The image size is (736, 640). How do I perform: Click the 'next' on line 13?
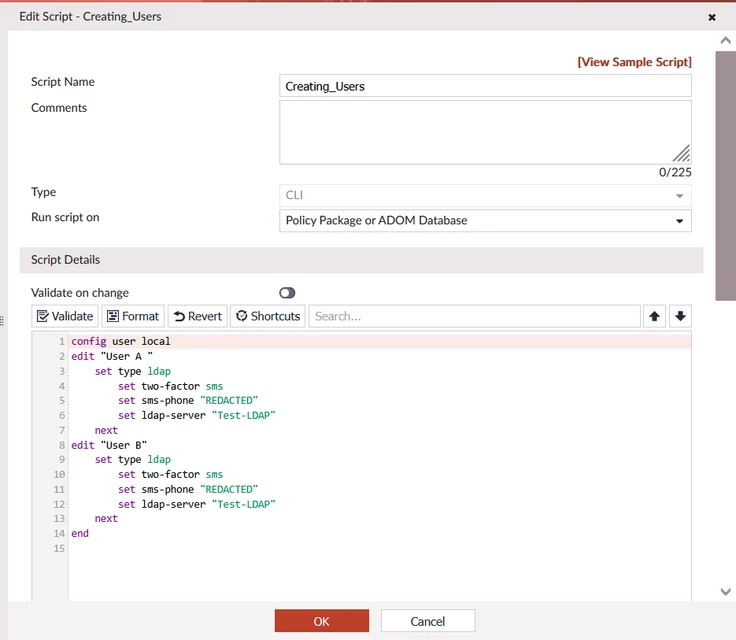(106, 519)
